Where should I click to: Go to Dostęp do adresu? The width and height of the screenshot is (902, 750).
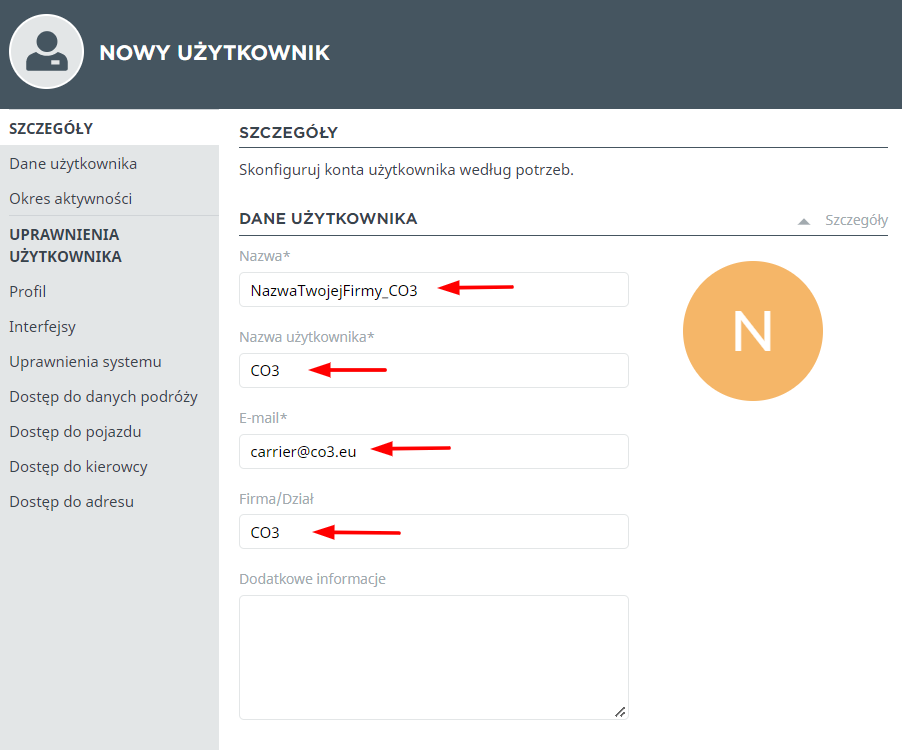coord(71,502)
